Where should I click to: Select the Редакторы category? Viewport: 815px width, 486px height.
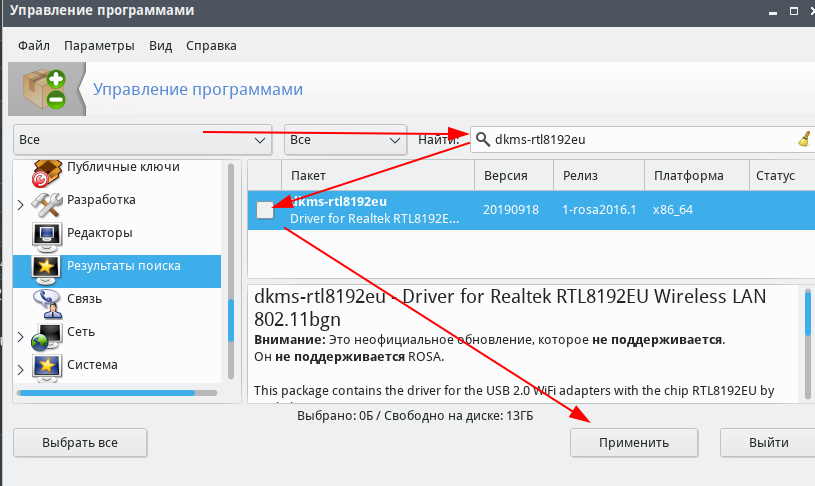point(100,233)
